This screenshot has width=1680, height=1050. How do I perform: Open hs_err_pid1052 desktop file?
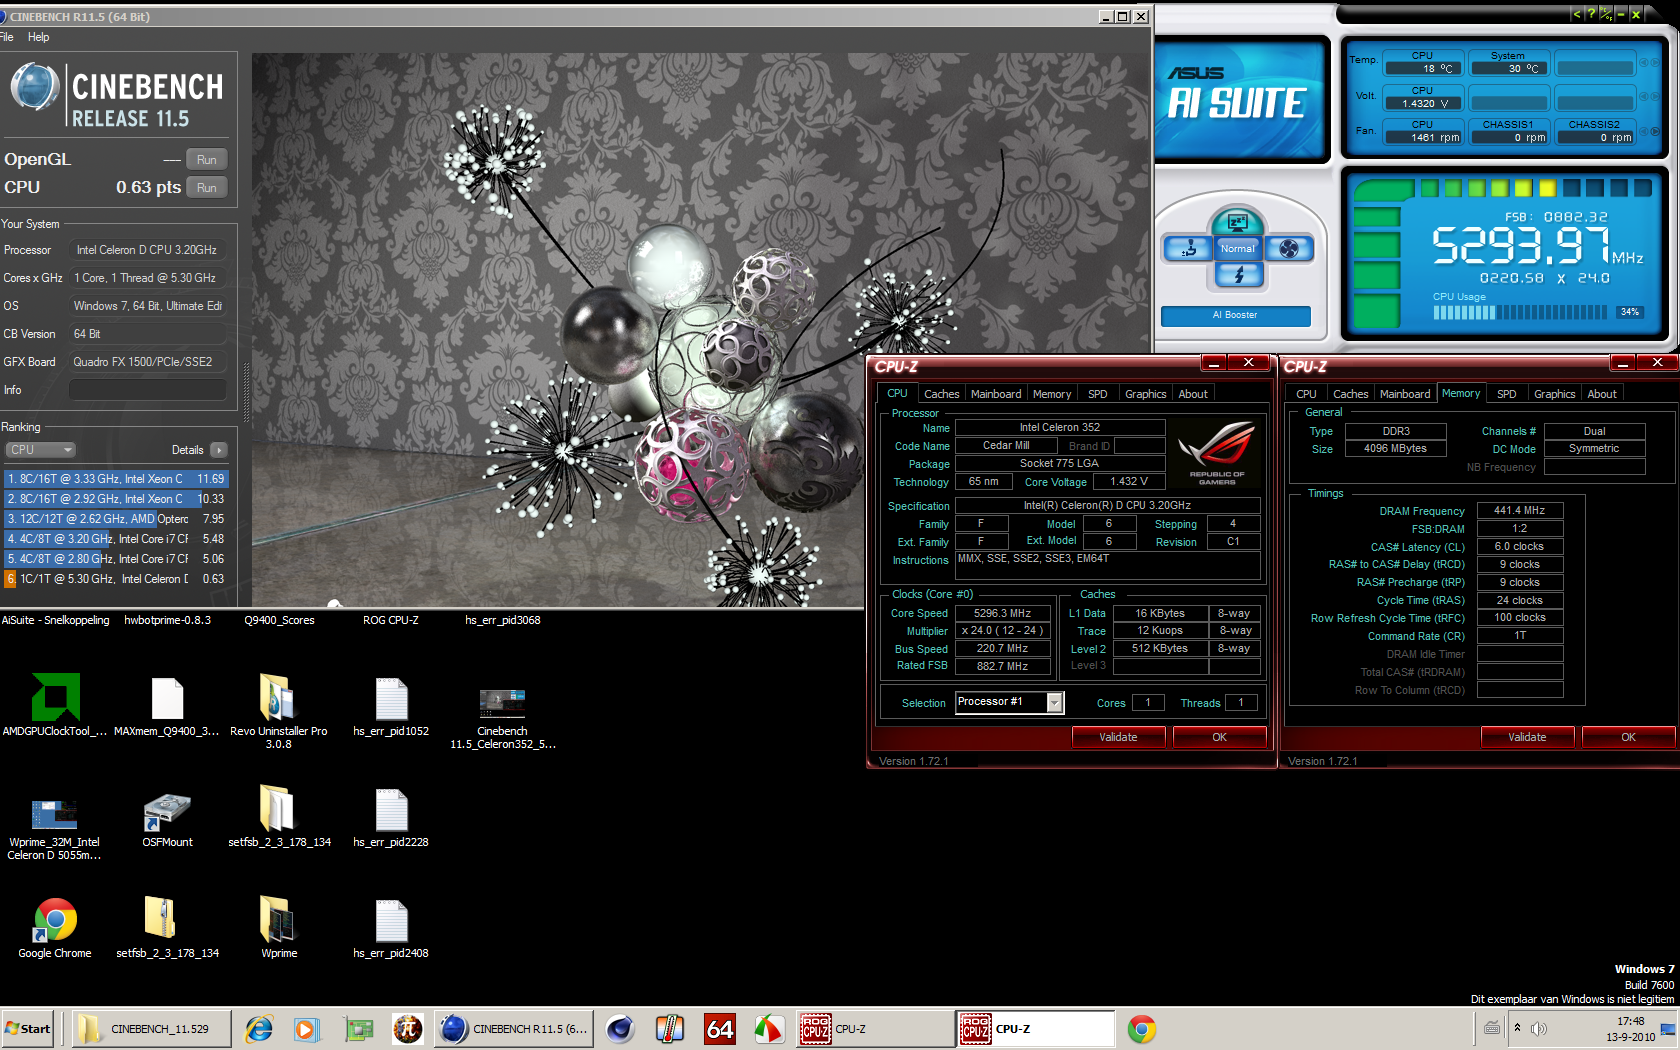coord(391,706)
